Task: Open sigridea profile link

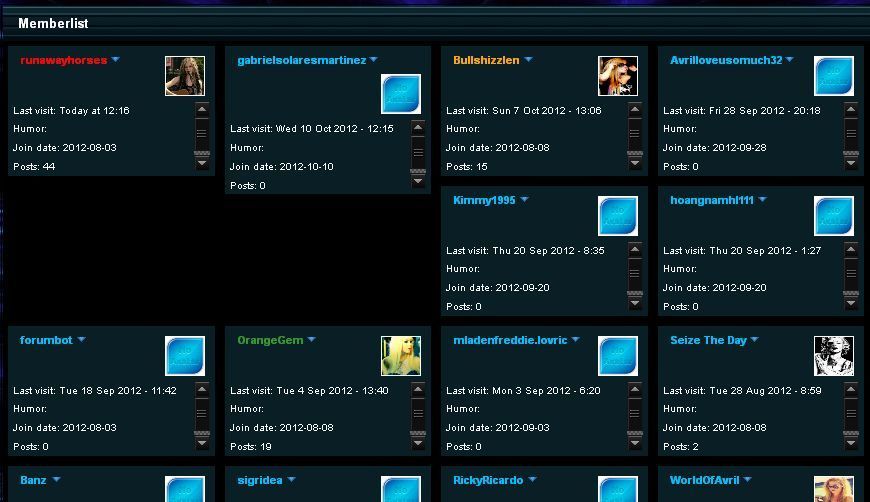Action: coord(260,480)
